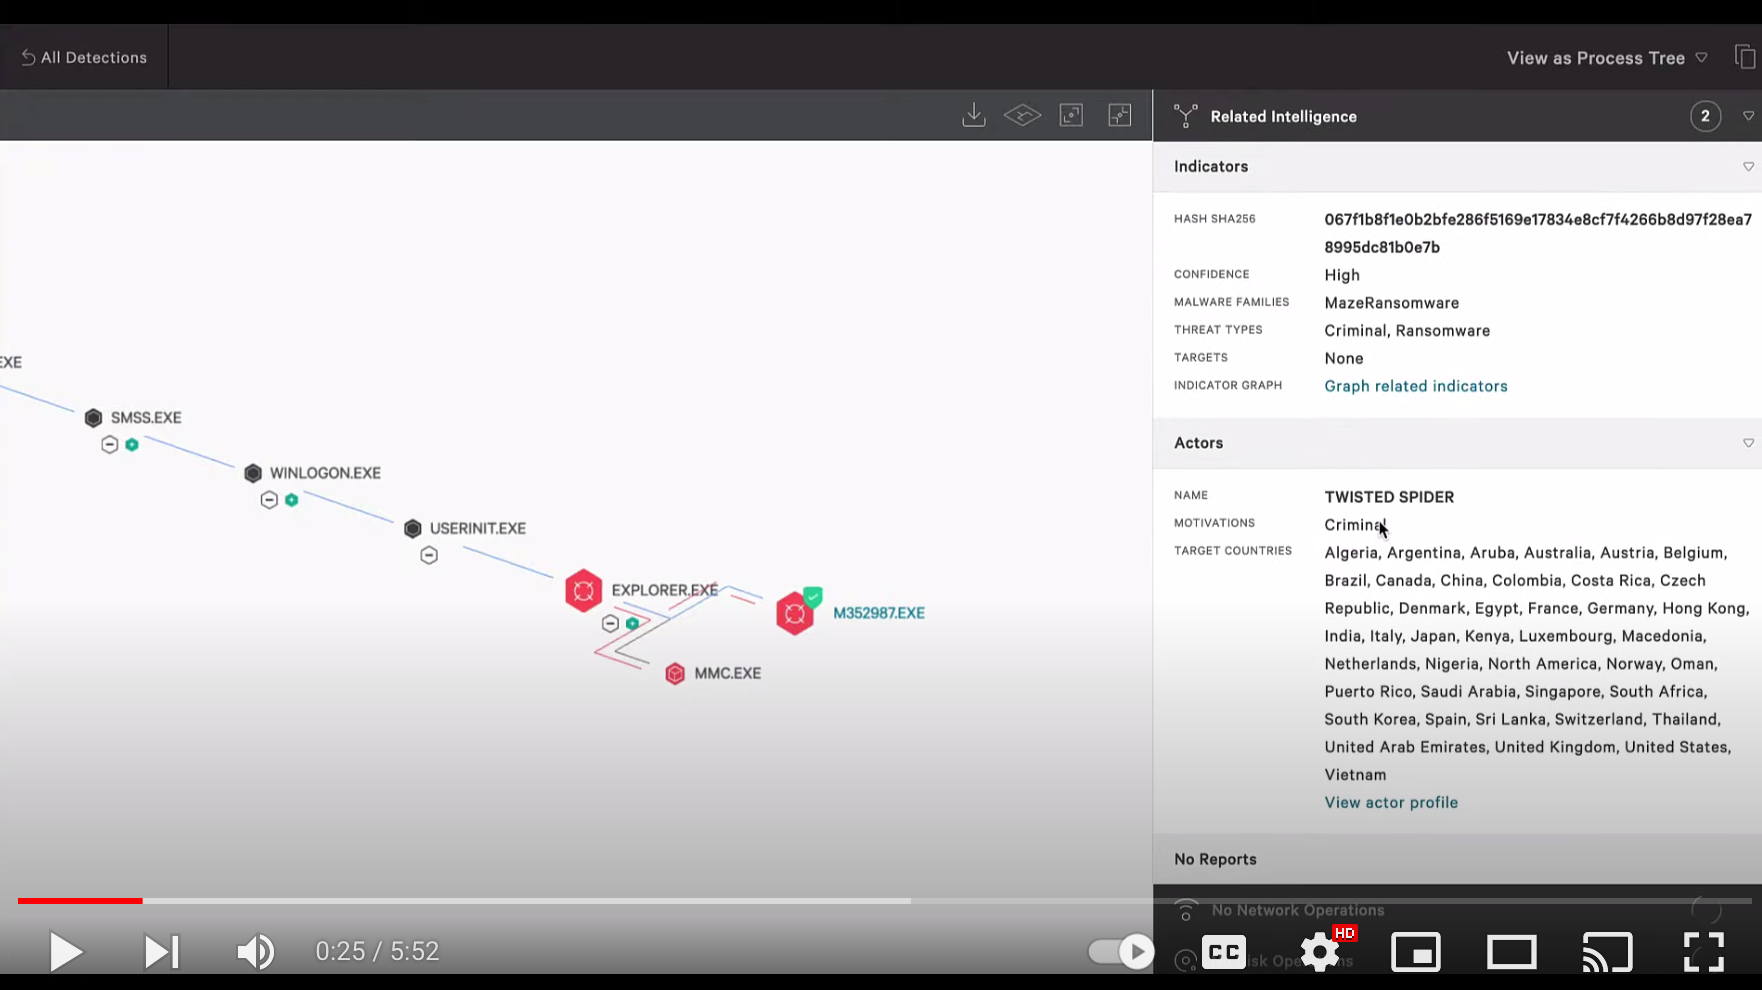Collapse the Indicators section

pyautogui.click(x=1748, y=167)
